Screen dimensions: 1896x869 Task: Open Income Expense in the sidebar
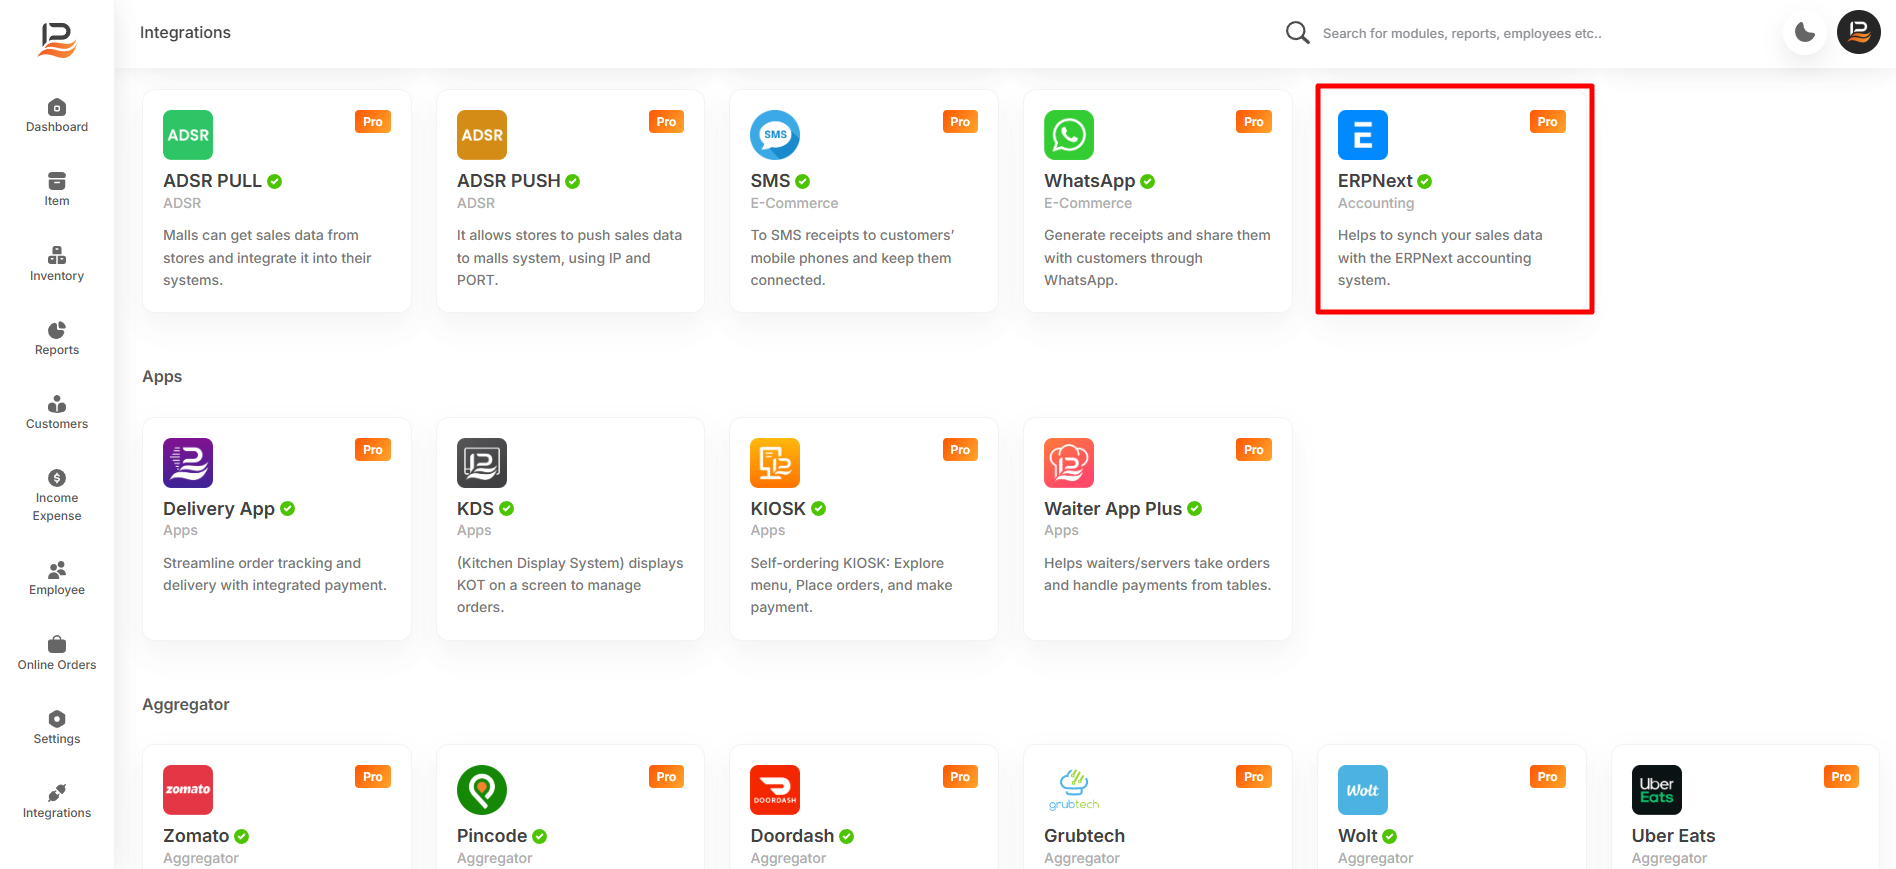click(57, 496)
